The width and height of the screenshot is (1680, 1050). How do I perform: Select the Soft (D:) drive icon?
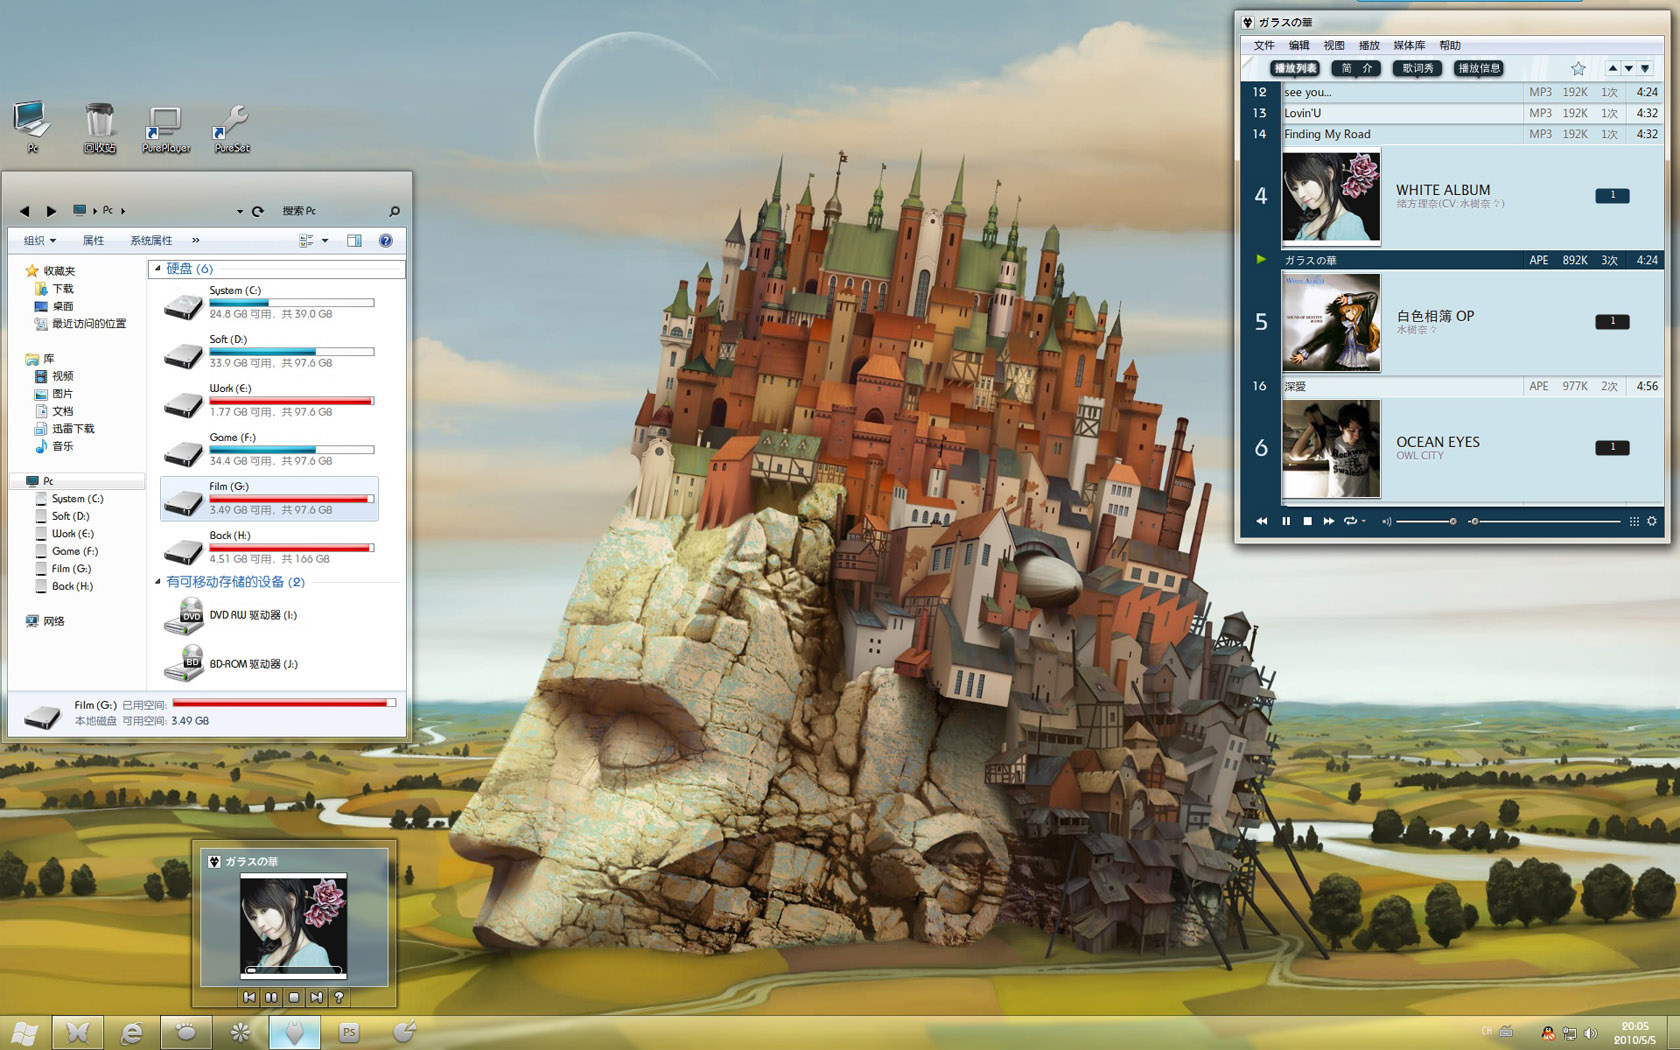(183, 353)
